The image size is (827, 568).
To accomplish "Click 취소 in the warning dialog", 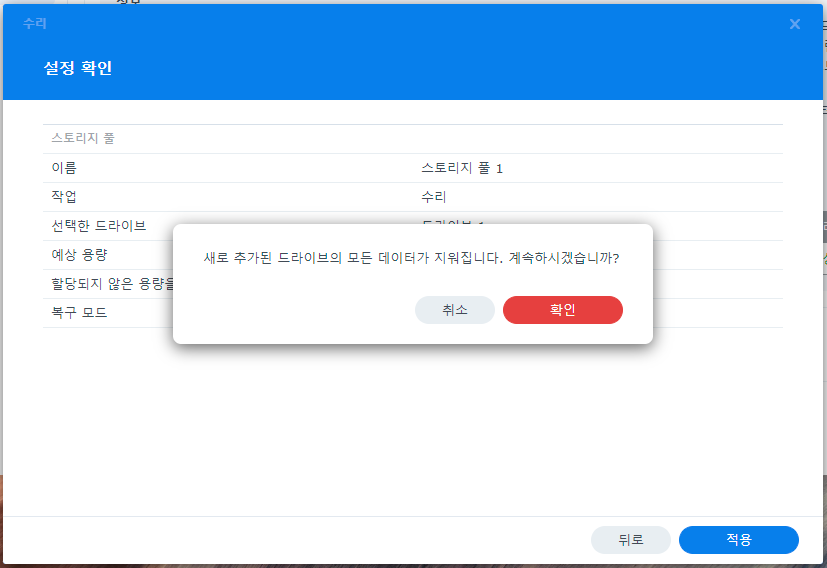I will (455, 310).
